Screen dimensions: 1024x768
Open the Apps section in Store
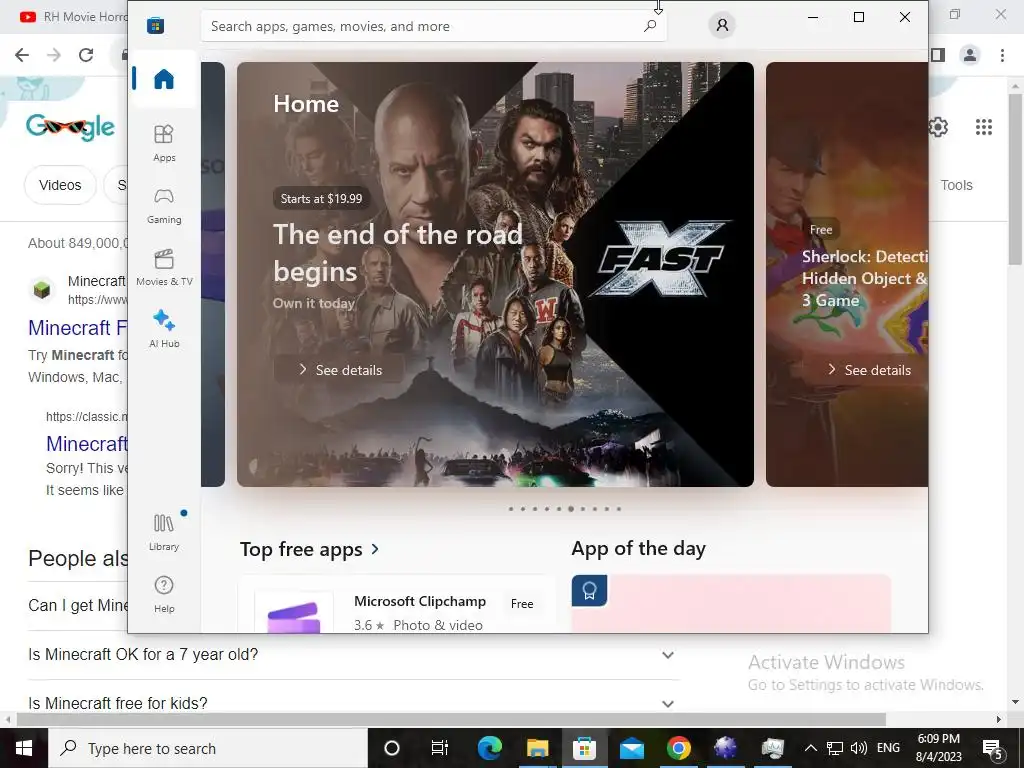click(x=164, y=143)
